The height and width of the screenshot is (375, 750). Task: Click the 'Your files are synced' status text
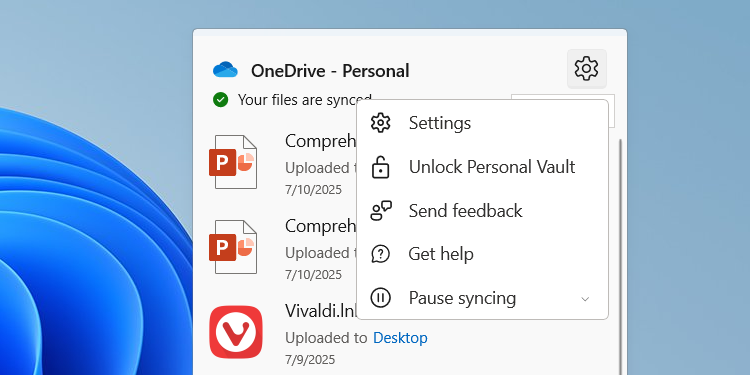click(x=305, y=99)
